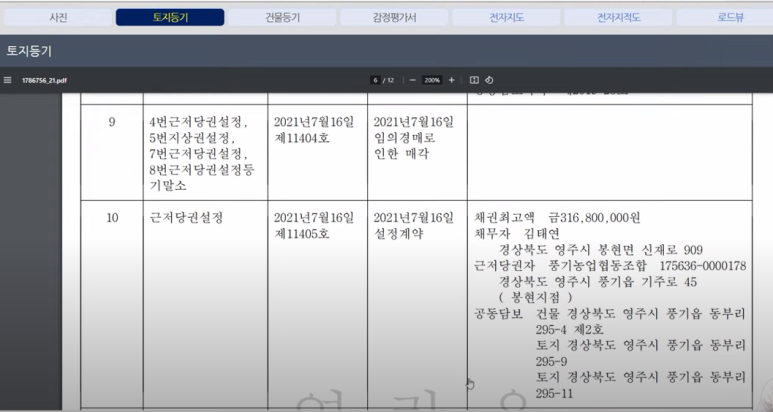Zoom out with the minus icon
Screen dimensions: 773x412
pyautogui.click(x=413, y=80)
